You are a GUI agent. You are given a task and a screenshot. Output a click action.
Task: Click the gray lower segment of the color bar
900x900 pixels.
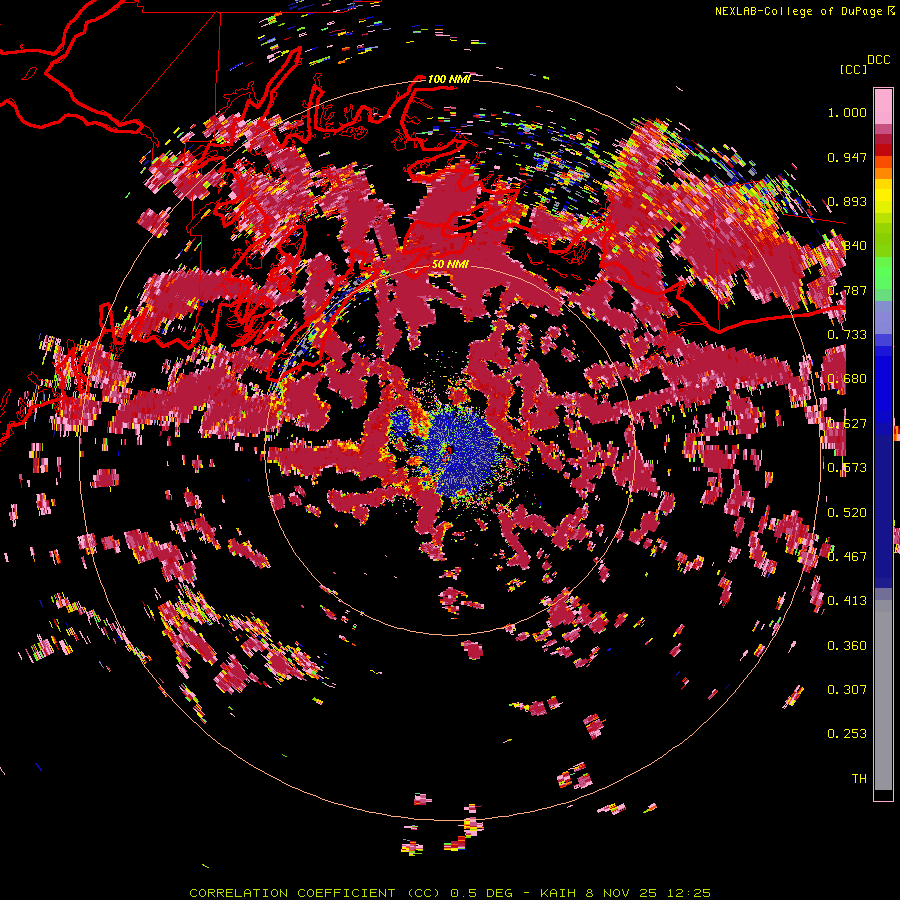pyautogui.click(x=883, y=695)
